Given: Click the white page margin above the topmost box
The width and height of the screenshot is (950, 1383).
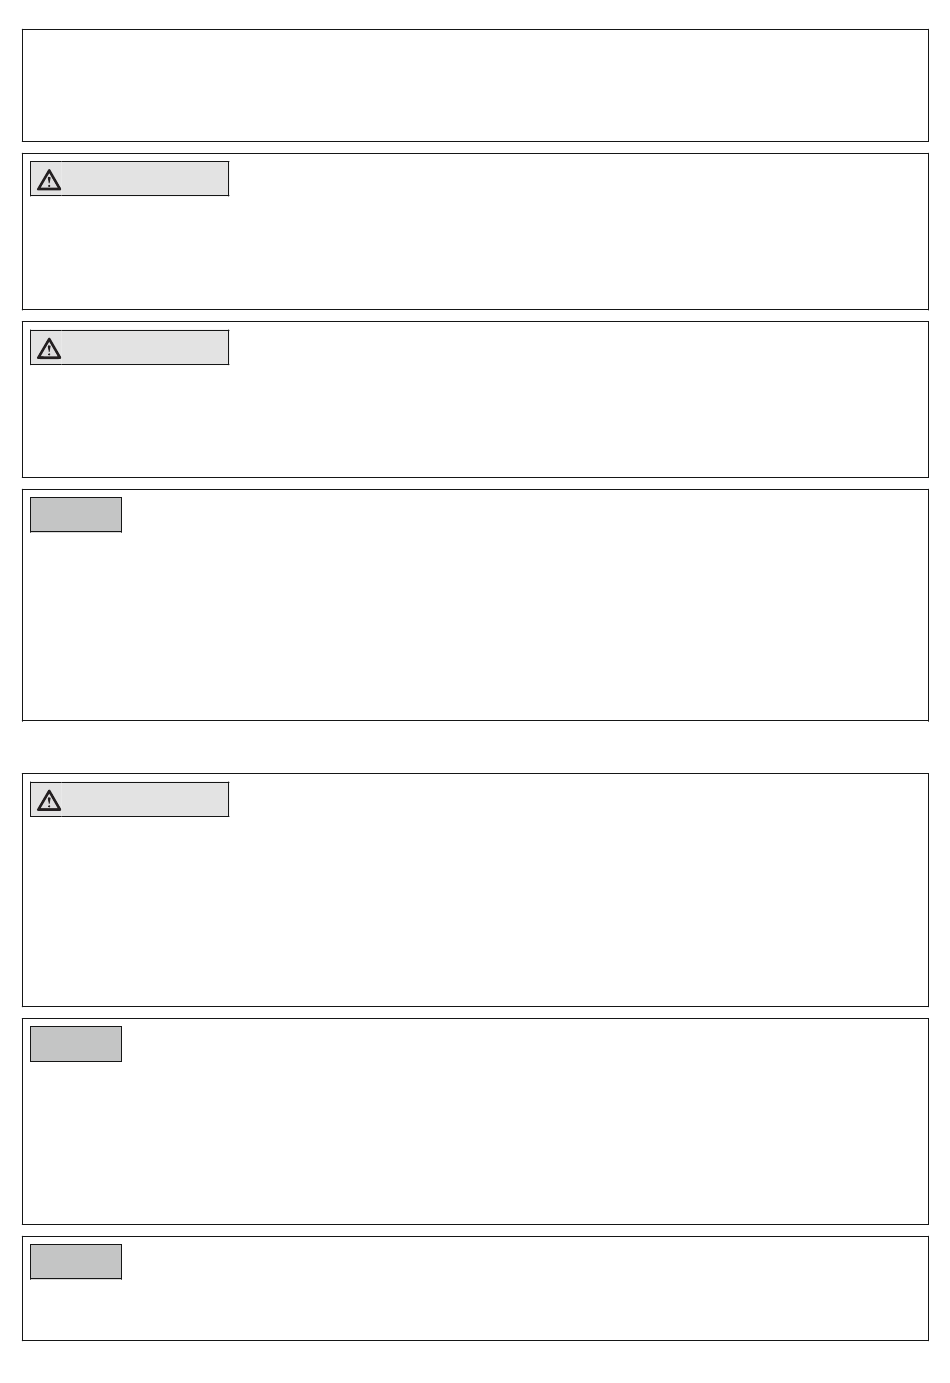Looking at the screenshot, I should tap(475, 14).
